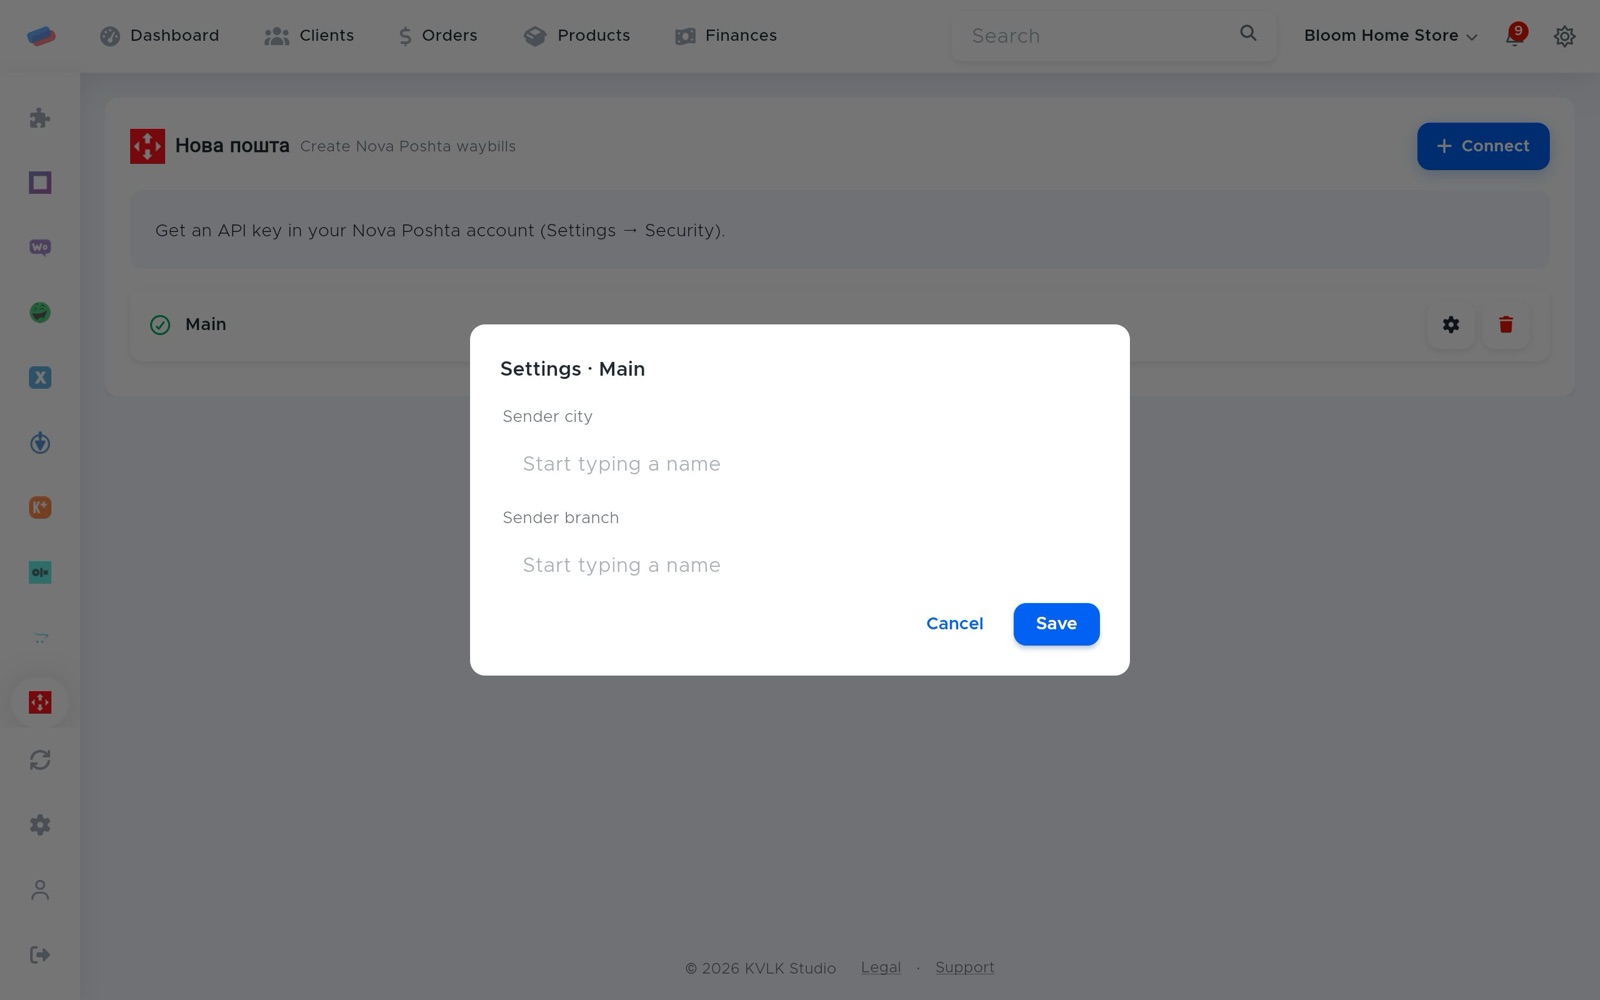The width and height of the screenshot is (1600, 1000).
Task: Open integrations puzzle-piece sidebar icon
Action: coord(40,118)
